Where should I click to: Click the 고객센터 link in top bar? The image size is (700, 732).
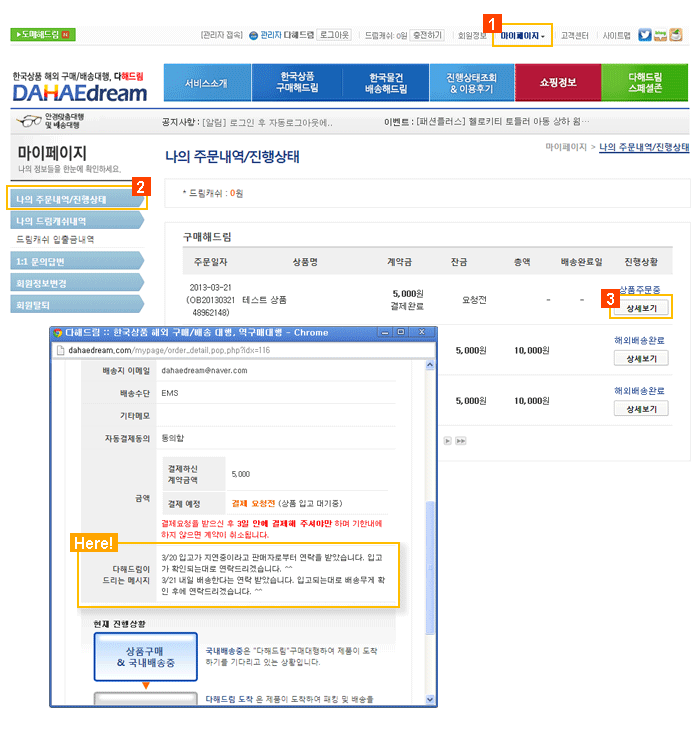(575, 35)
